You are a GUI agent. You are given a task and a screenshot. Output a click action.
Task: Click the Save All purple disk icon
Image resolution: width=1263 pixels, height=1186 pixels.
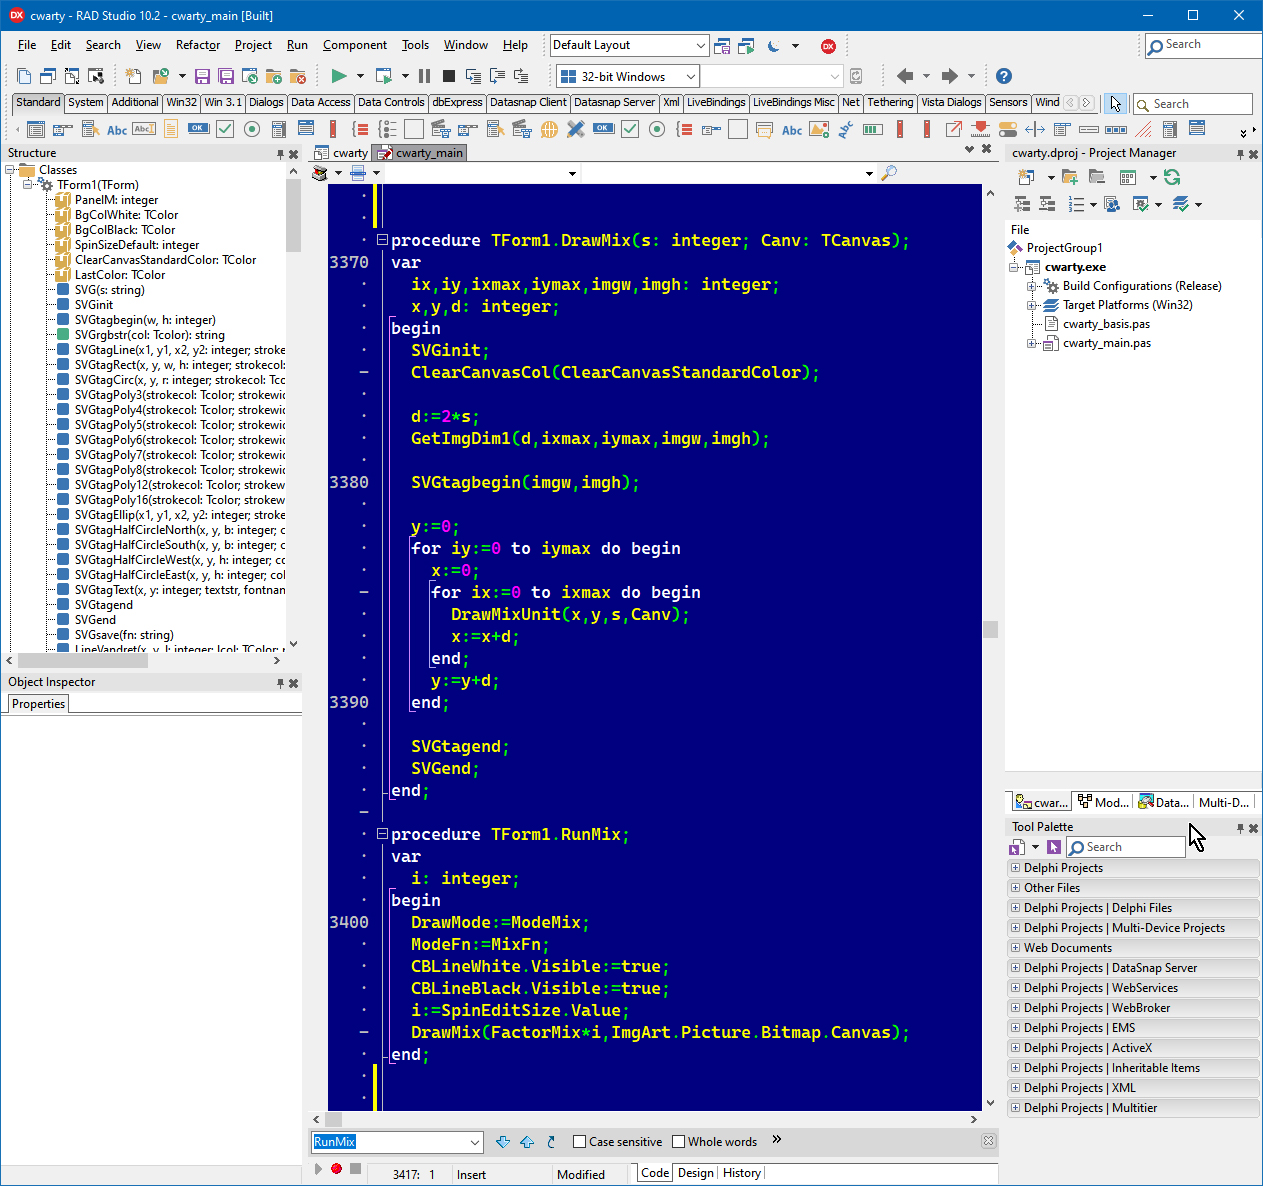(226, 76)
